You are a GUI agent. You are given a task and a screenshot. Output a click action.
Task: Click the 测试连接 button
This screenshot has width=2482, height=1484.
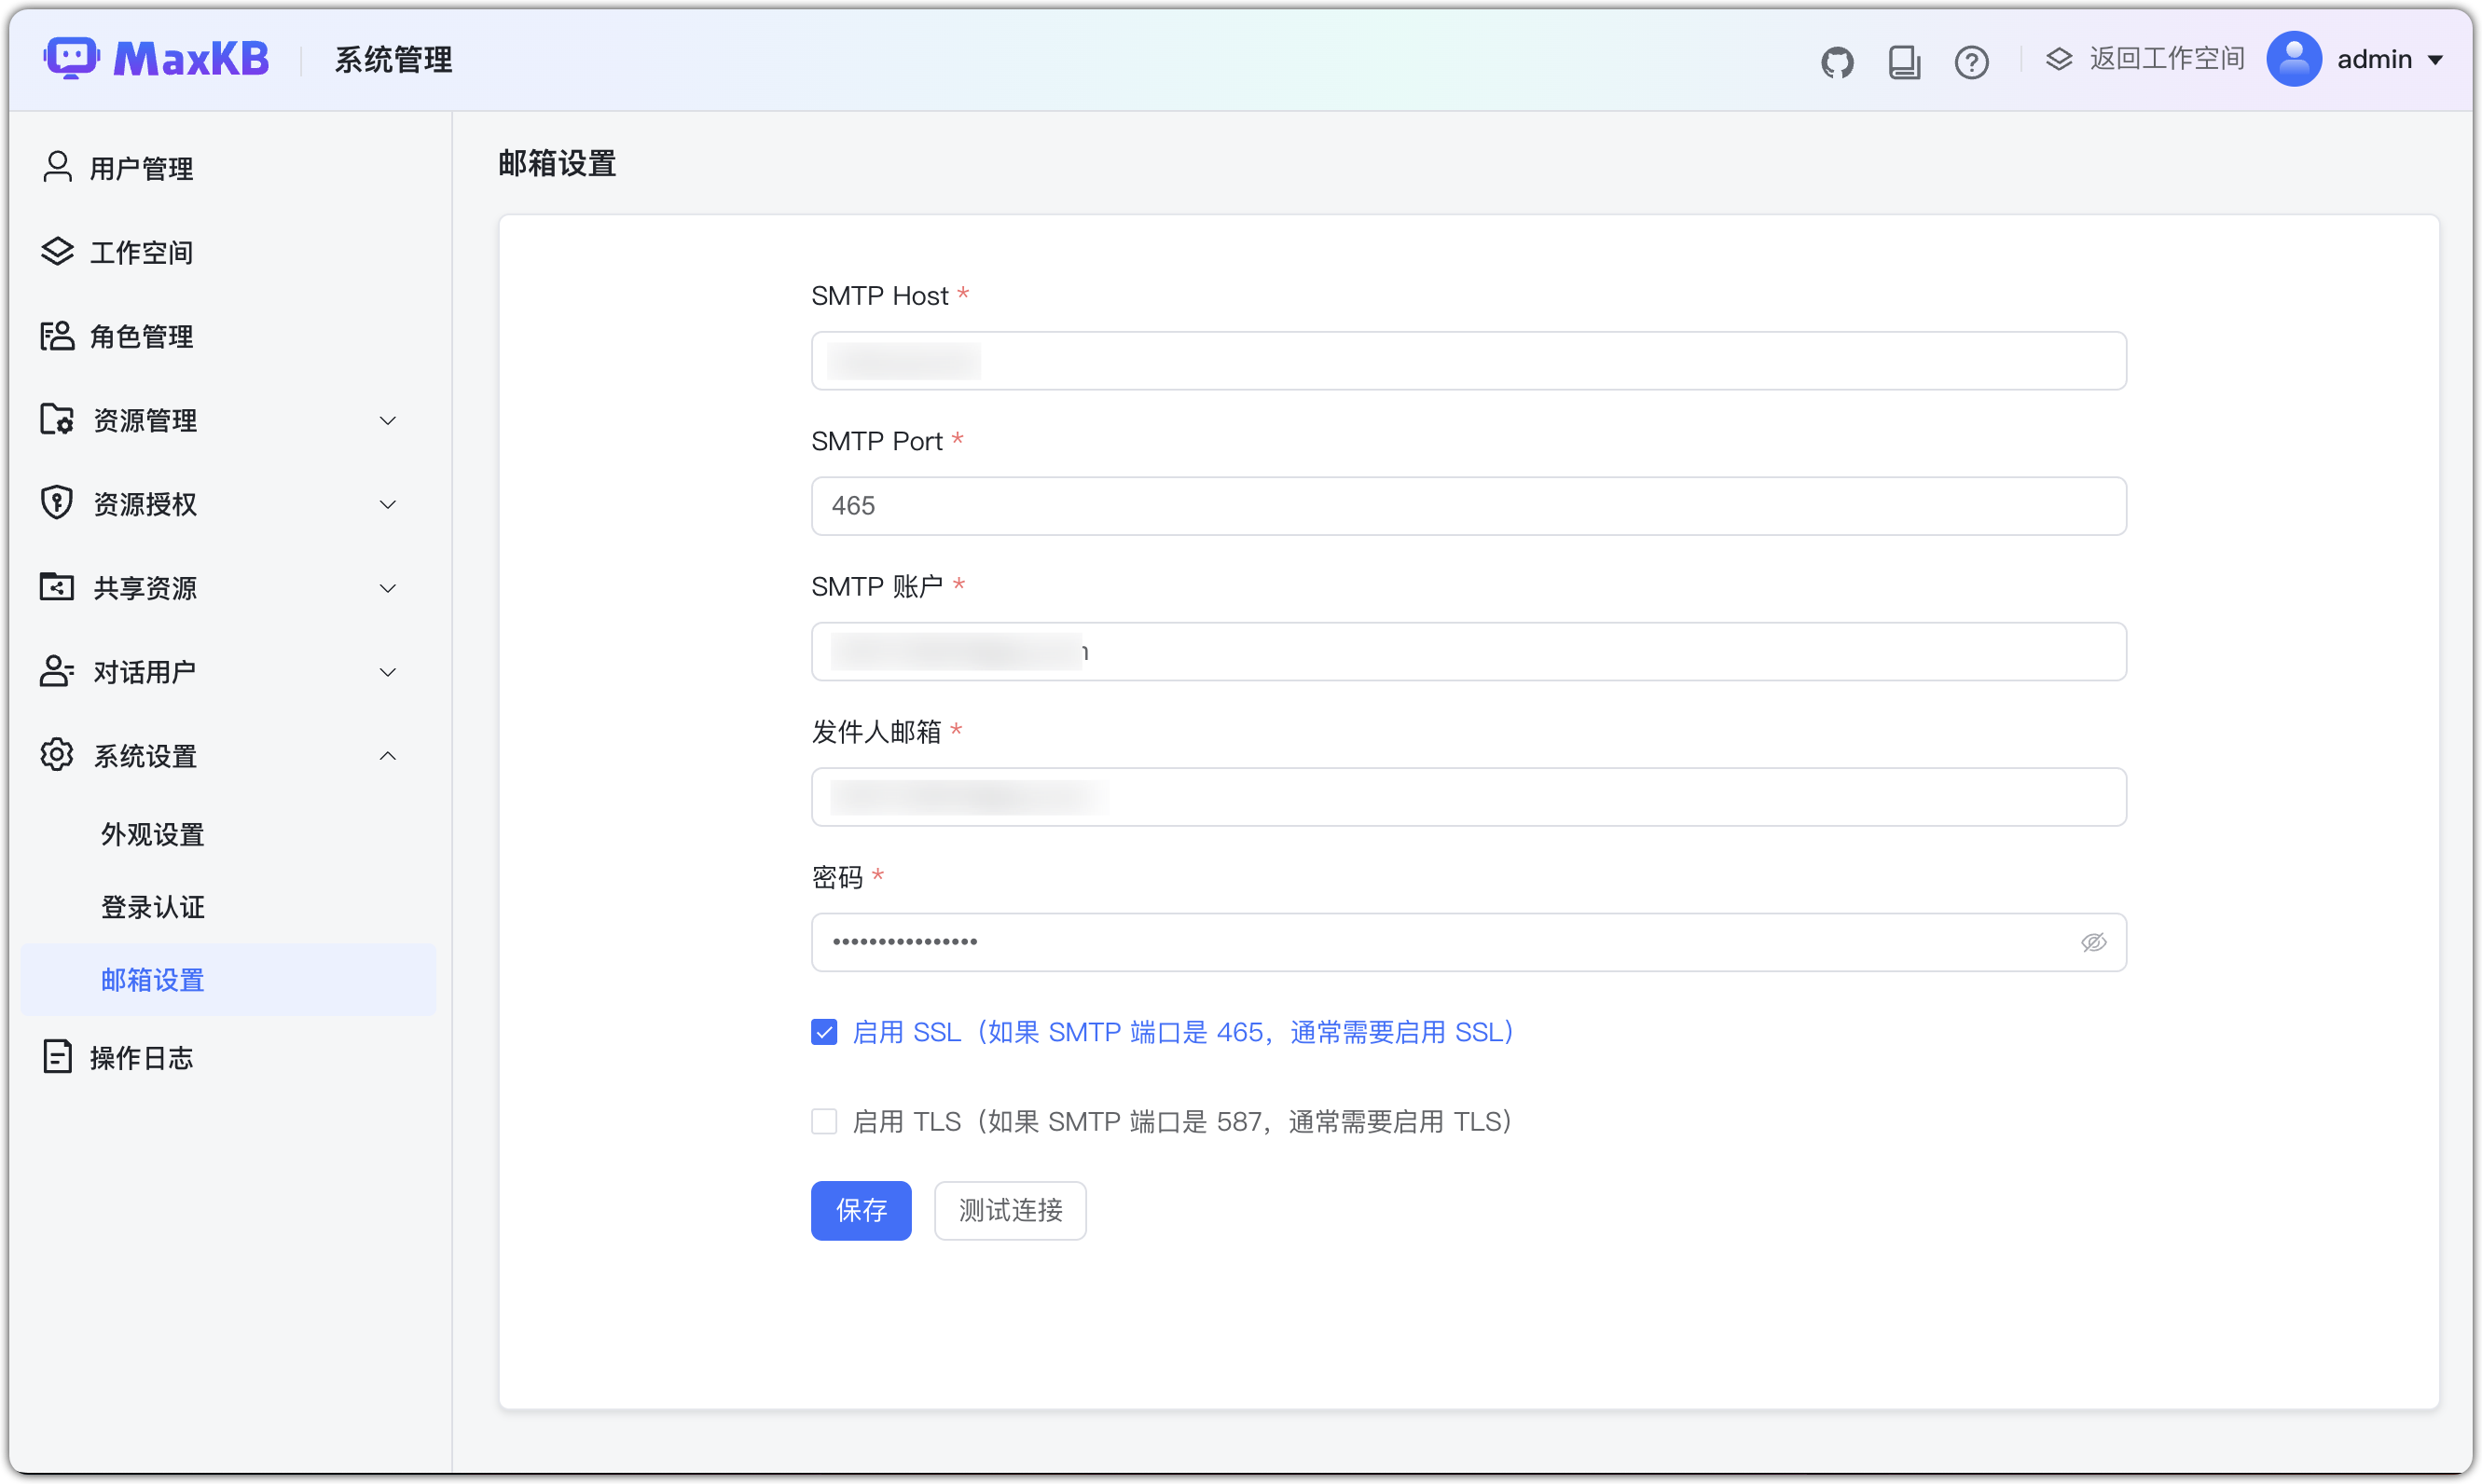[x=1010, y=1210]
